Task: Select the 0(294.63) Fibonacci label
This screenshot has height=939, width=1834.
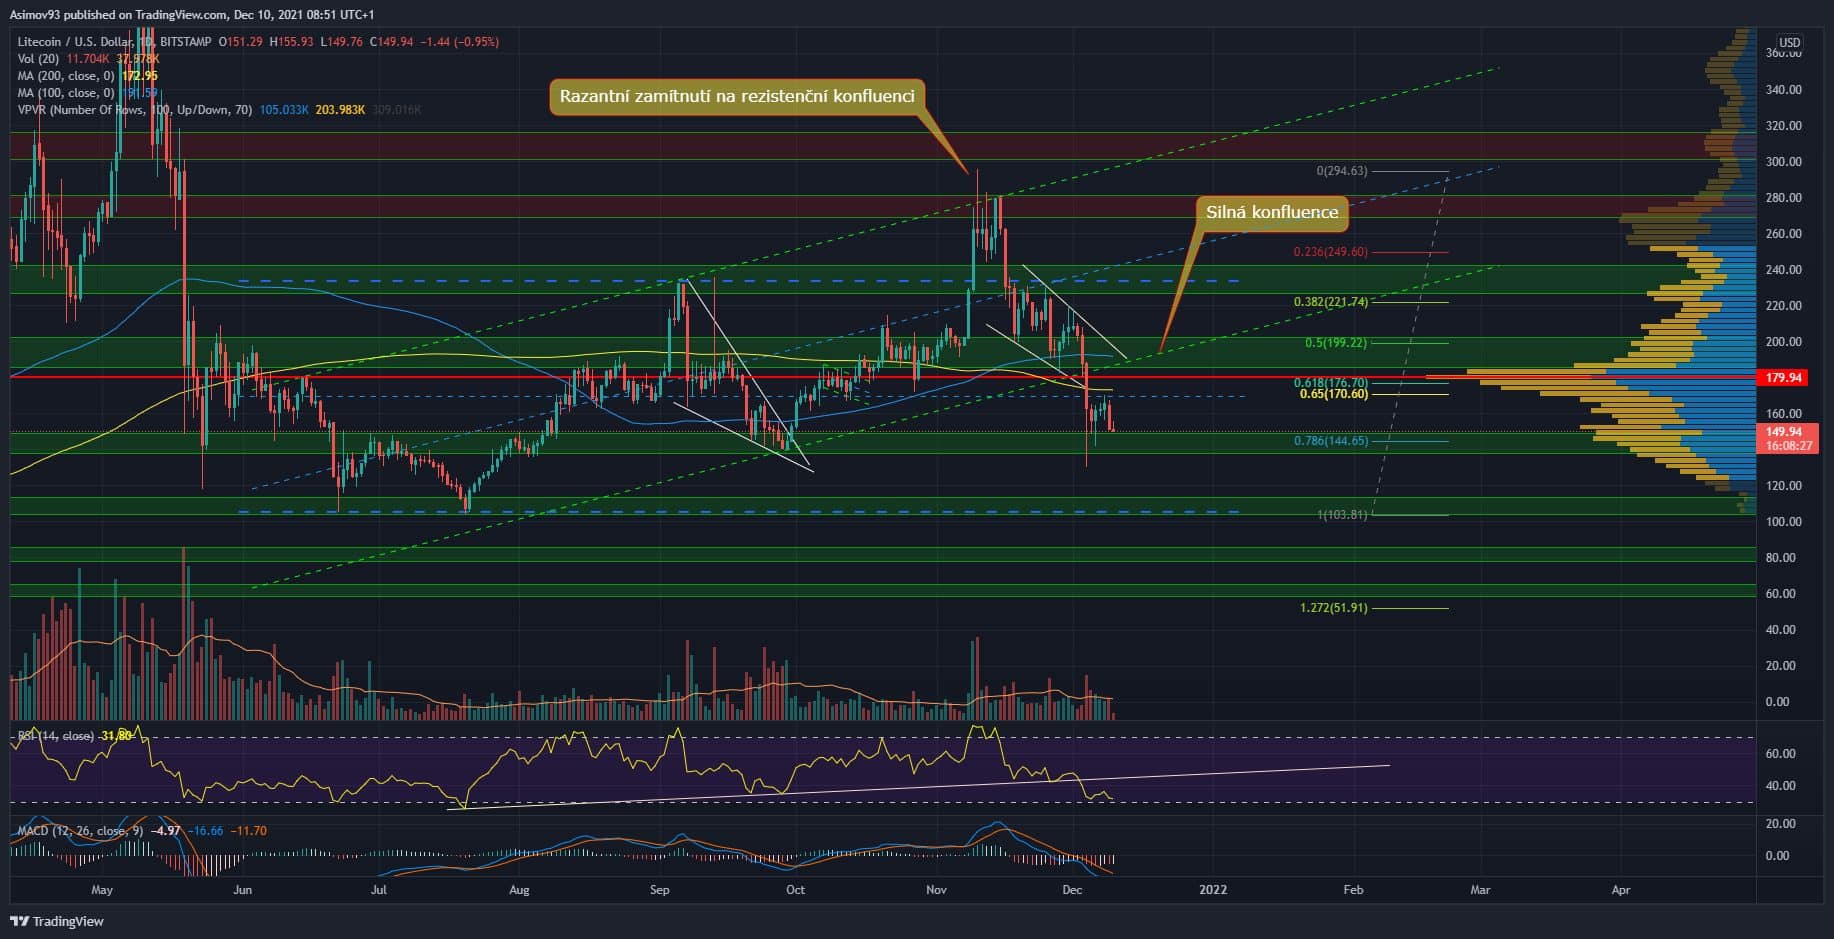Action: coord(1341,171)
